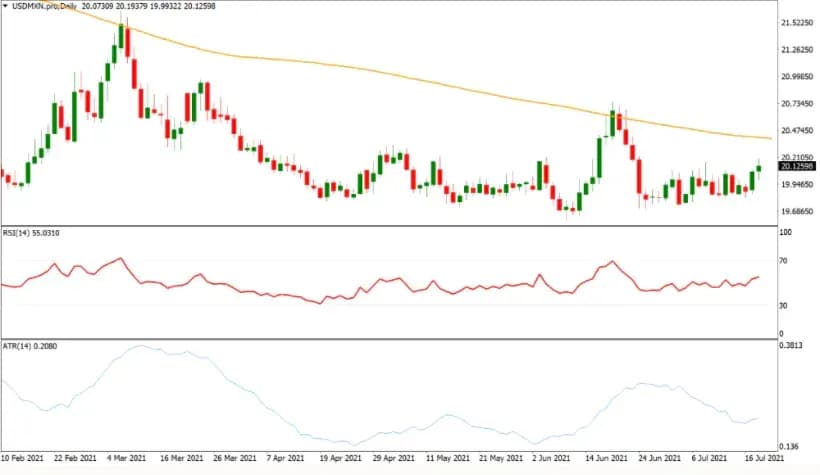Click the 10 Feb 2021 date label

[22, 458]
